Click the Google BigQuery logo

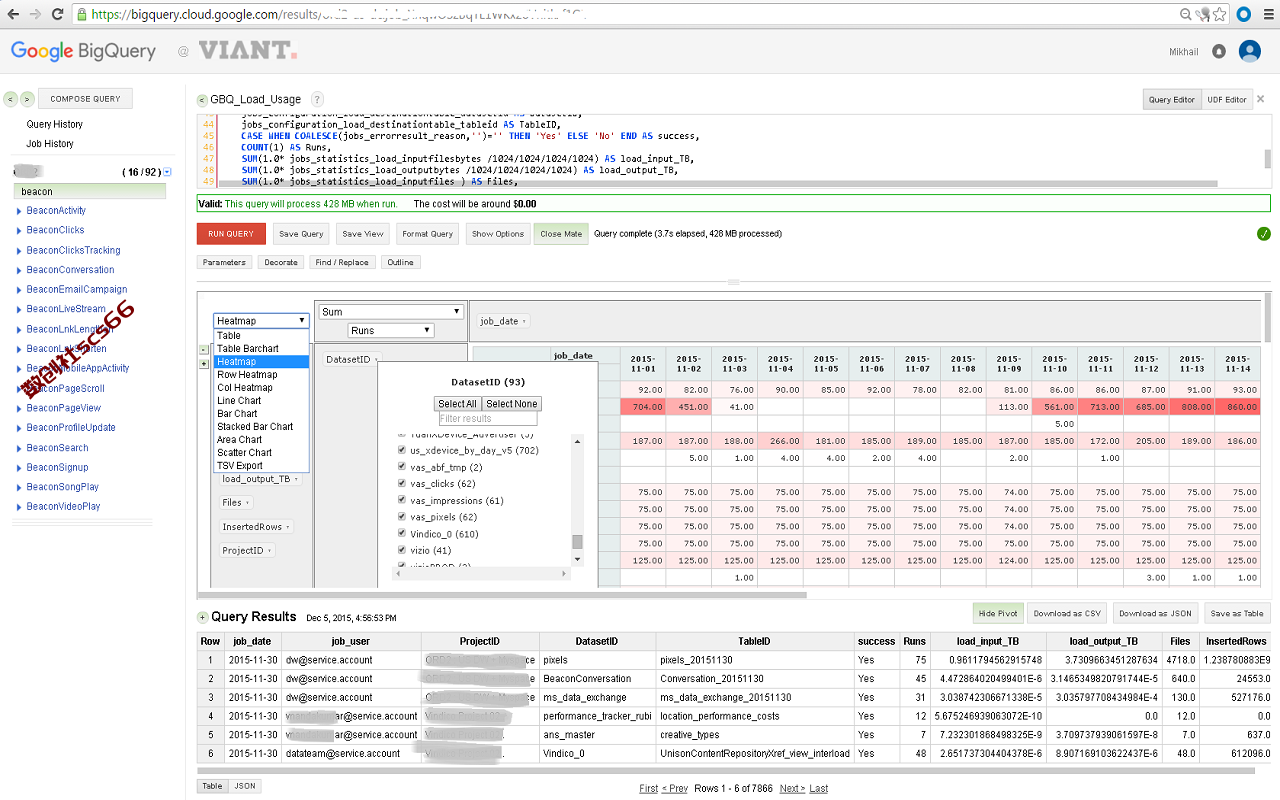tap(83, 51)
